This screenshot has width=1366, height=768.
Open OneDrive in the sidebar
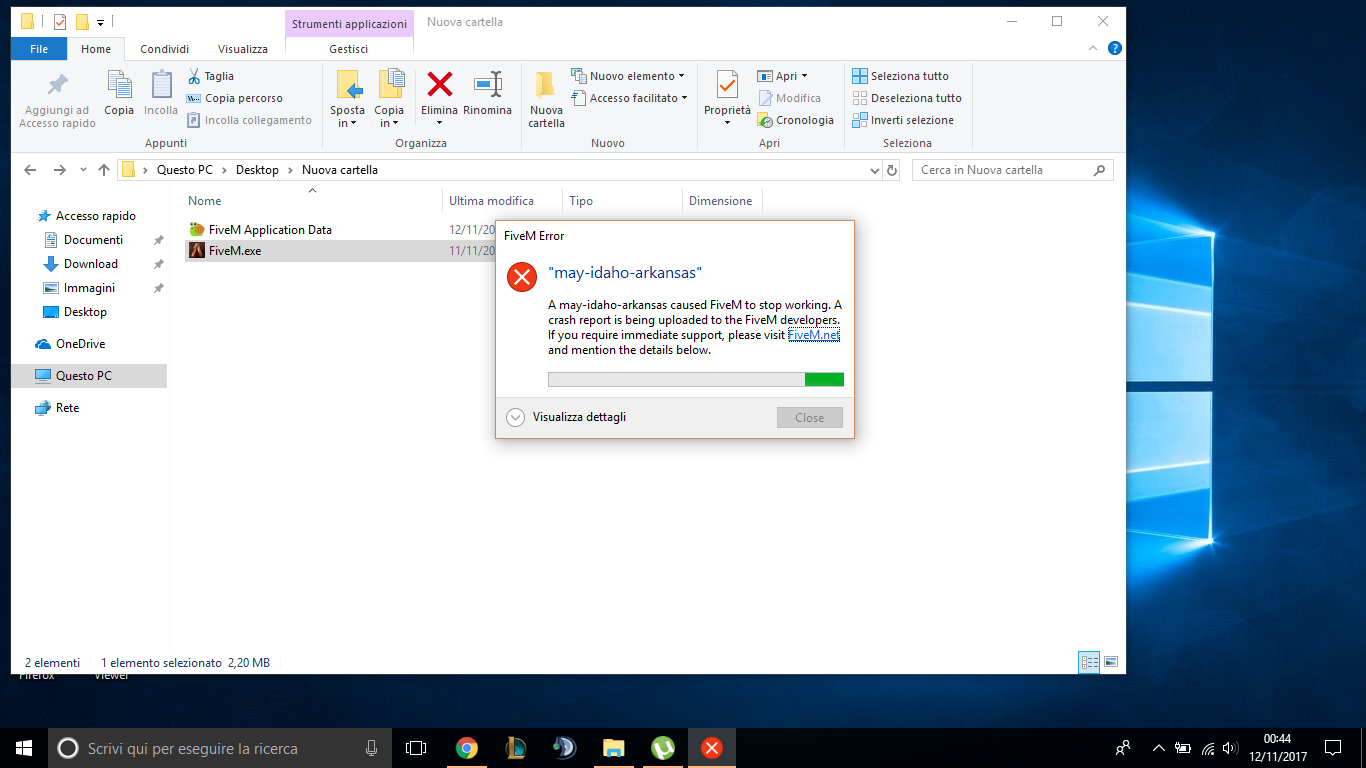click(x=80, y=344)
